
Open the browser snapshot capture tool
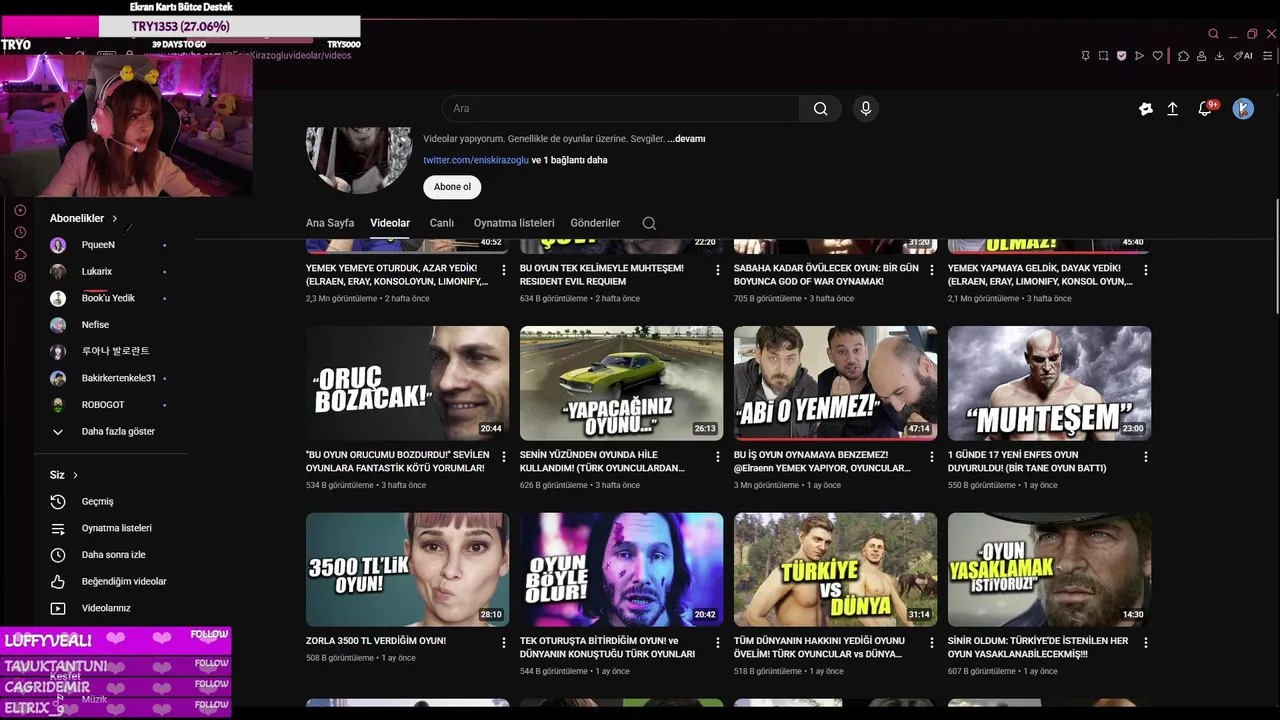[x=1103, y=56]
